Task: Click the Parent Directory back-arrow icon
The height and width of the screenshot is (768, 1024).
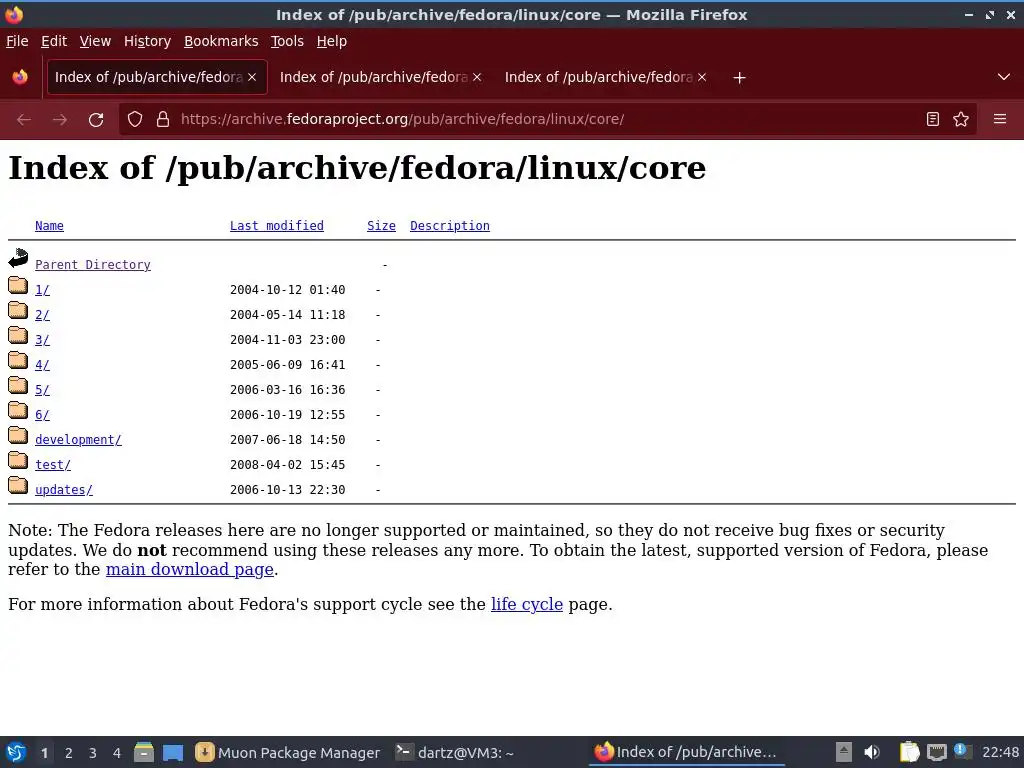Action: tap(18, 259)
